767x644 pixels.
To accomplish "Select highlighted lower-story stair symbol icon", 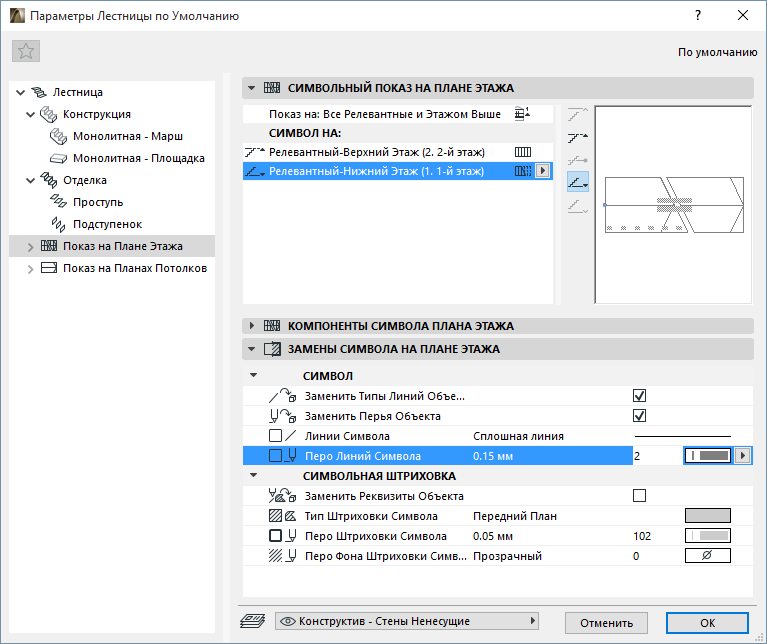I will (578, 183).
